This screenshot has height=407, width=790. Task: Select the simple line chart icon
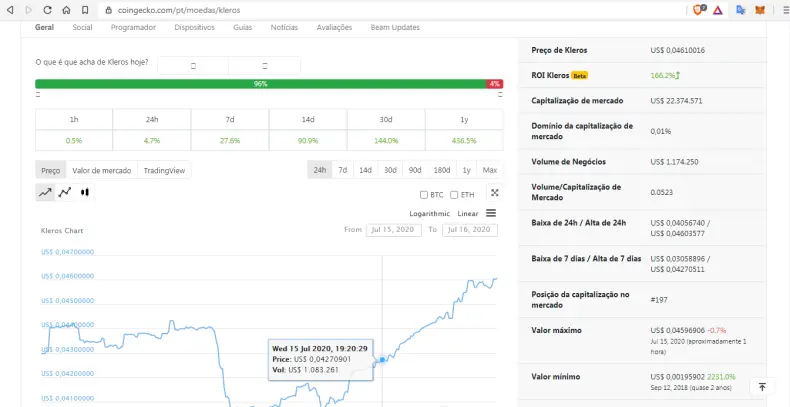point(45,192)
